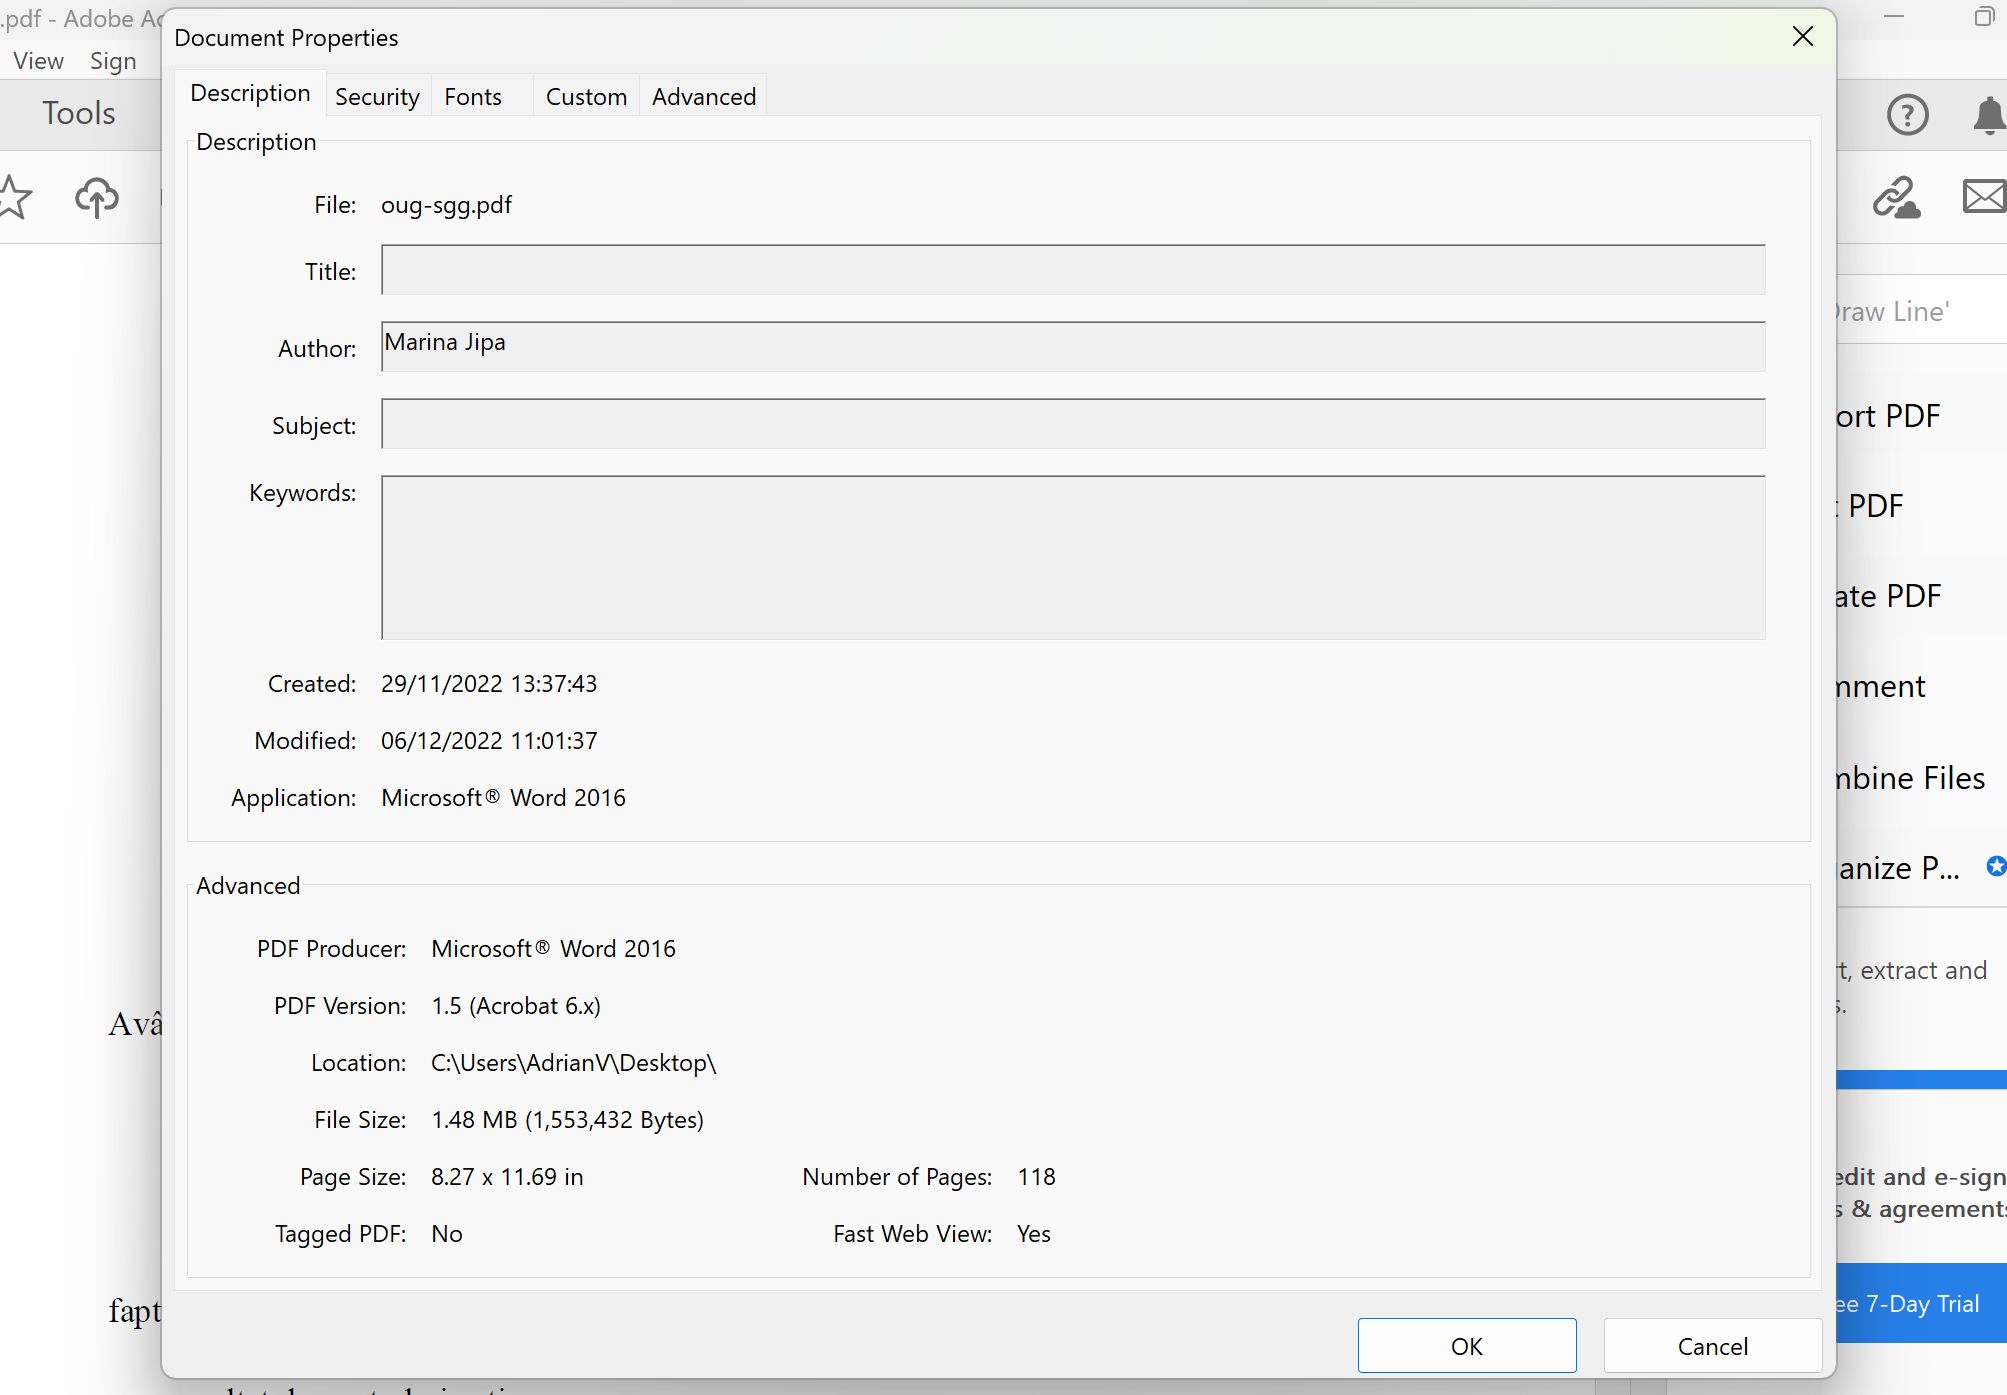The width and height of the screenshot is (2007, 1395).
Task: Go to the Advanced tab
Action: [704, 97]
